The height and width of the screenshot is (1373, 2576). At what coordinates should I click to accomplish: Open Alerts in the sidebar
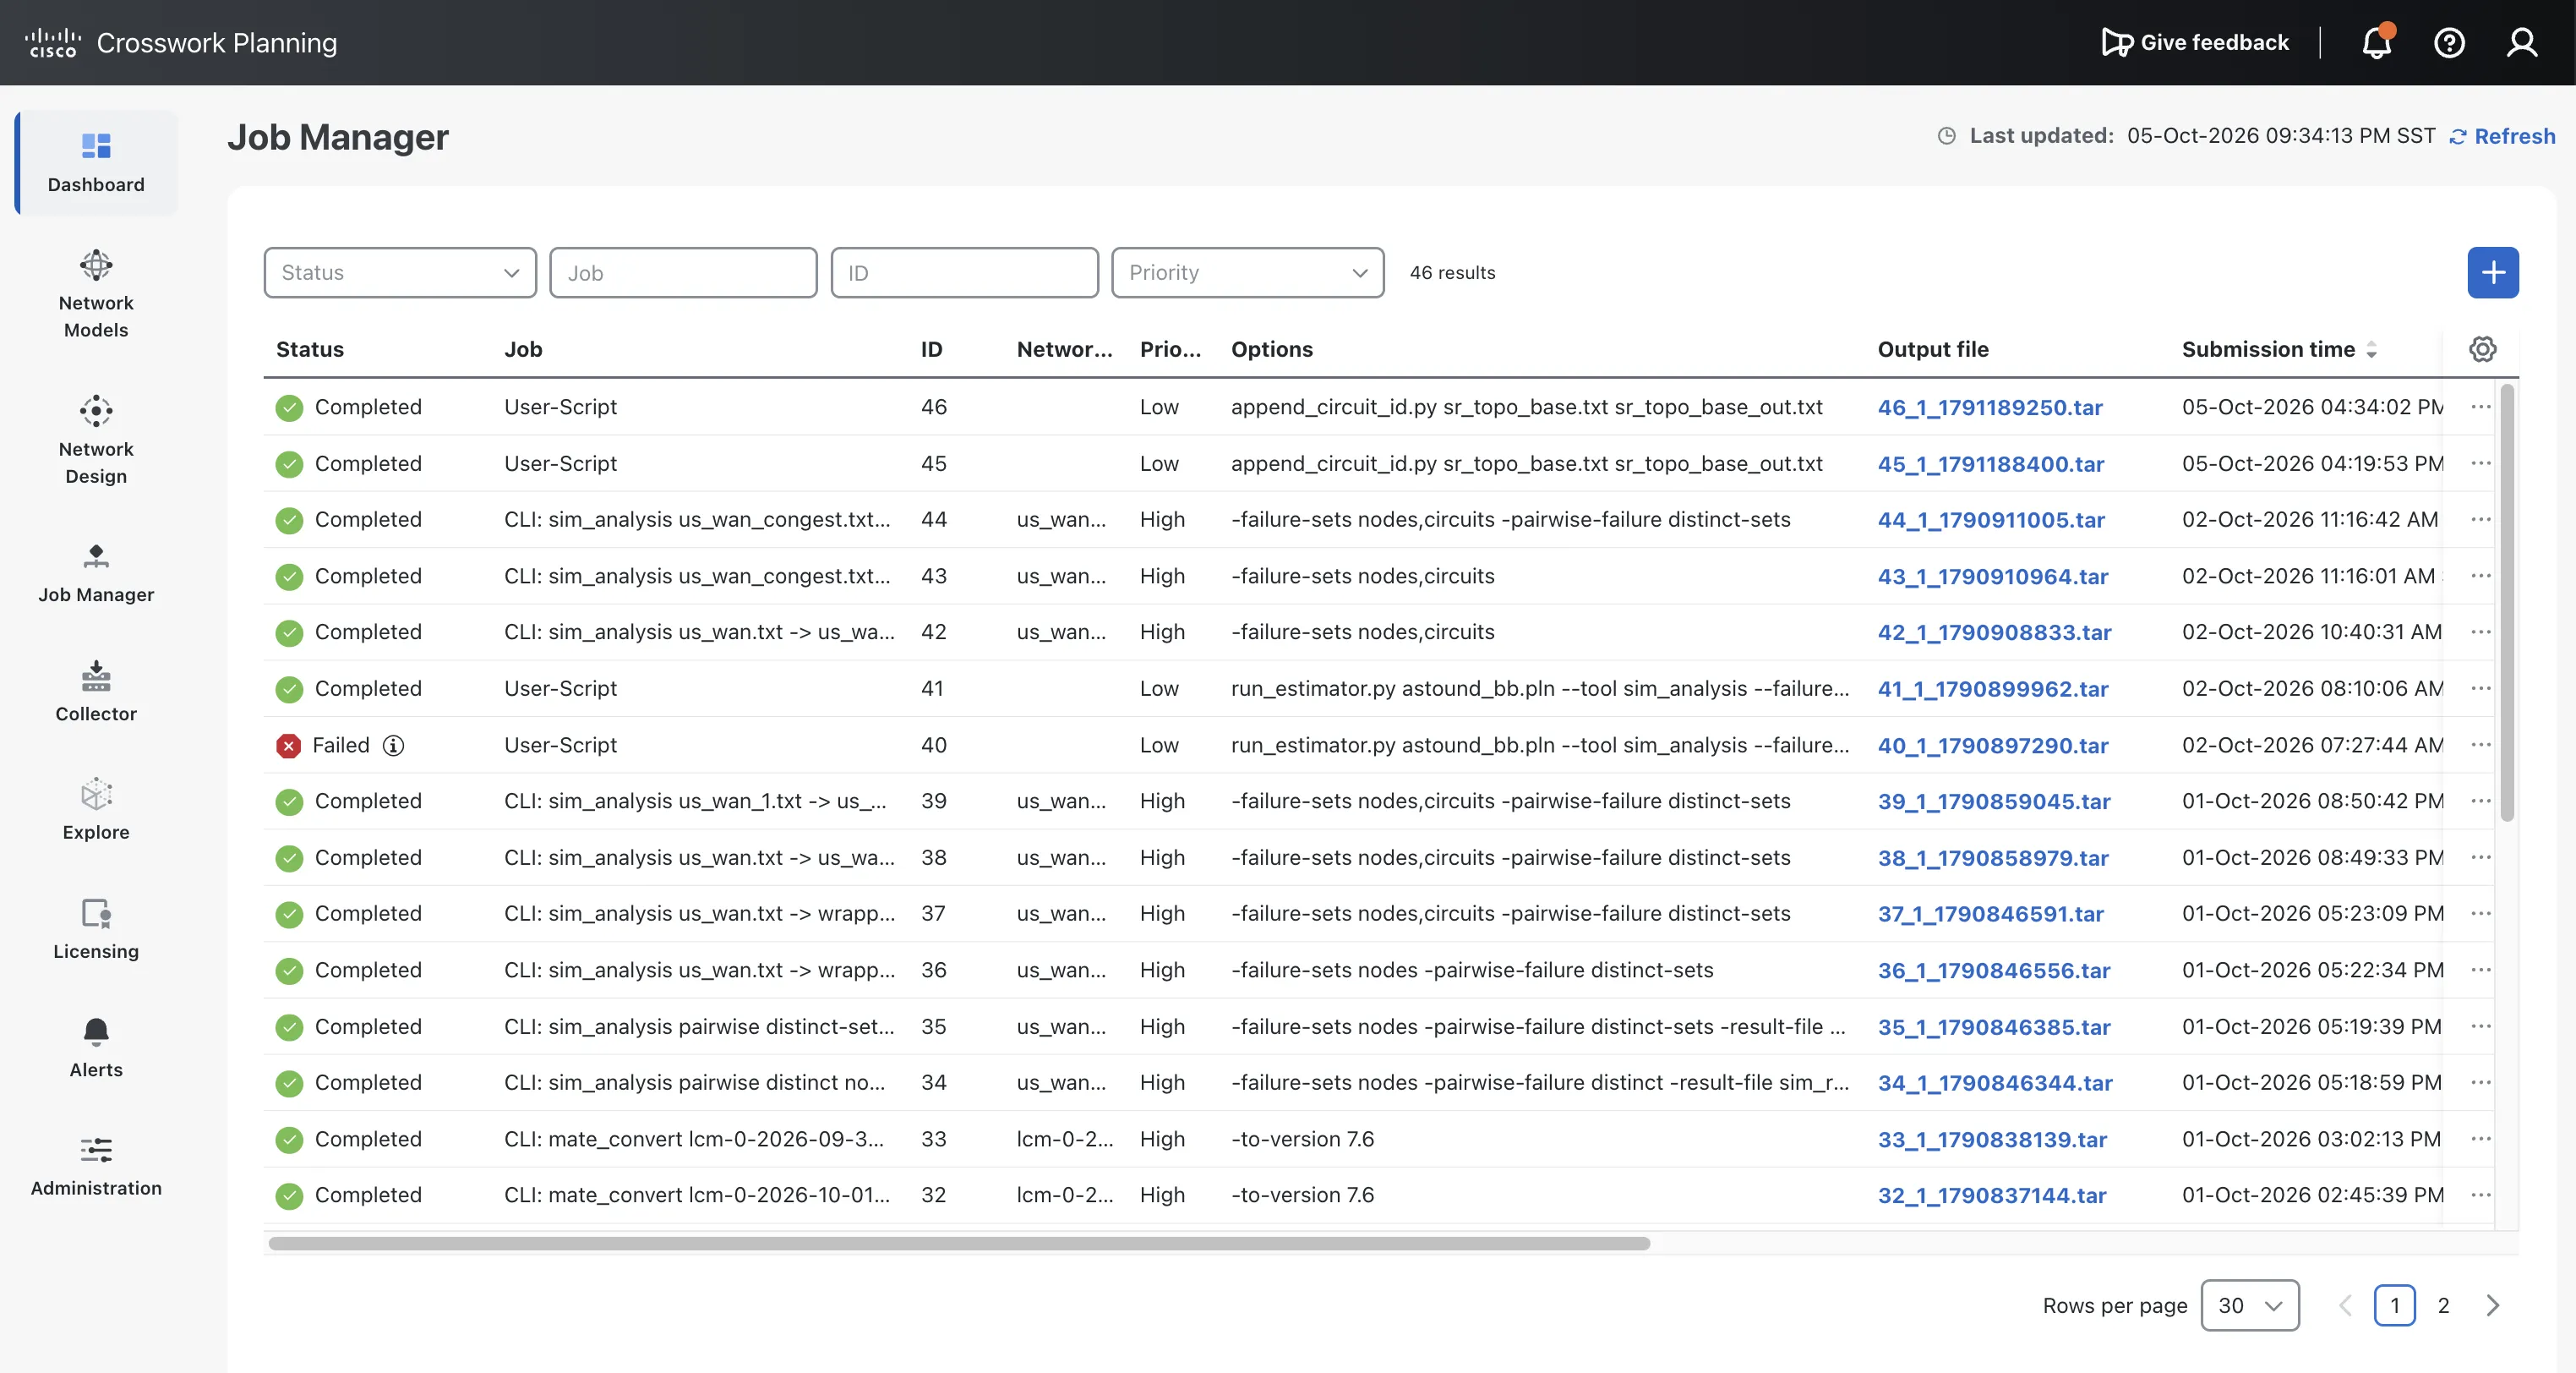pos(96,1047)
